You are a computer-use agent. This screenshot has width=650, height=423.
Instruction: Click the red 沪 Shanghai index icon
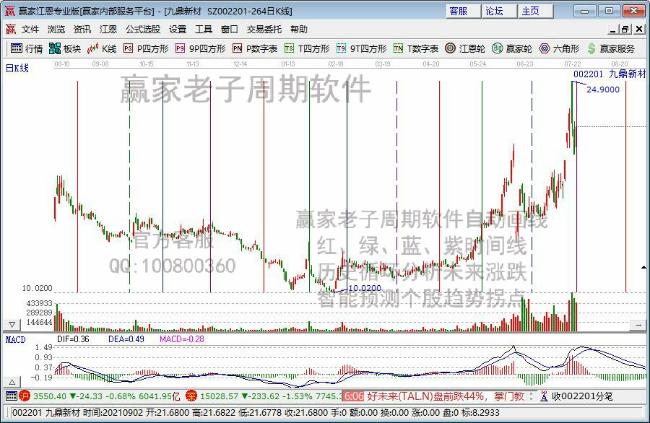pos(24,396)
